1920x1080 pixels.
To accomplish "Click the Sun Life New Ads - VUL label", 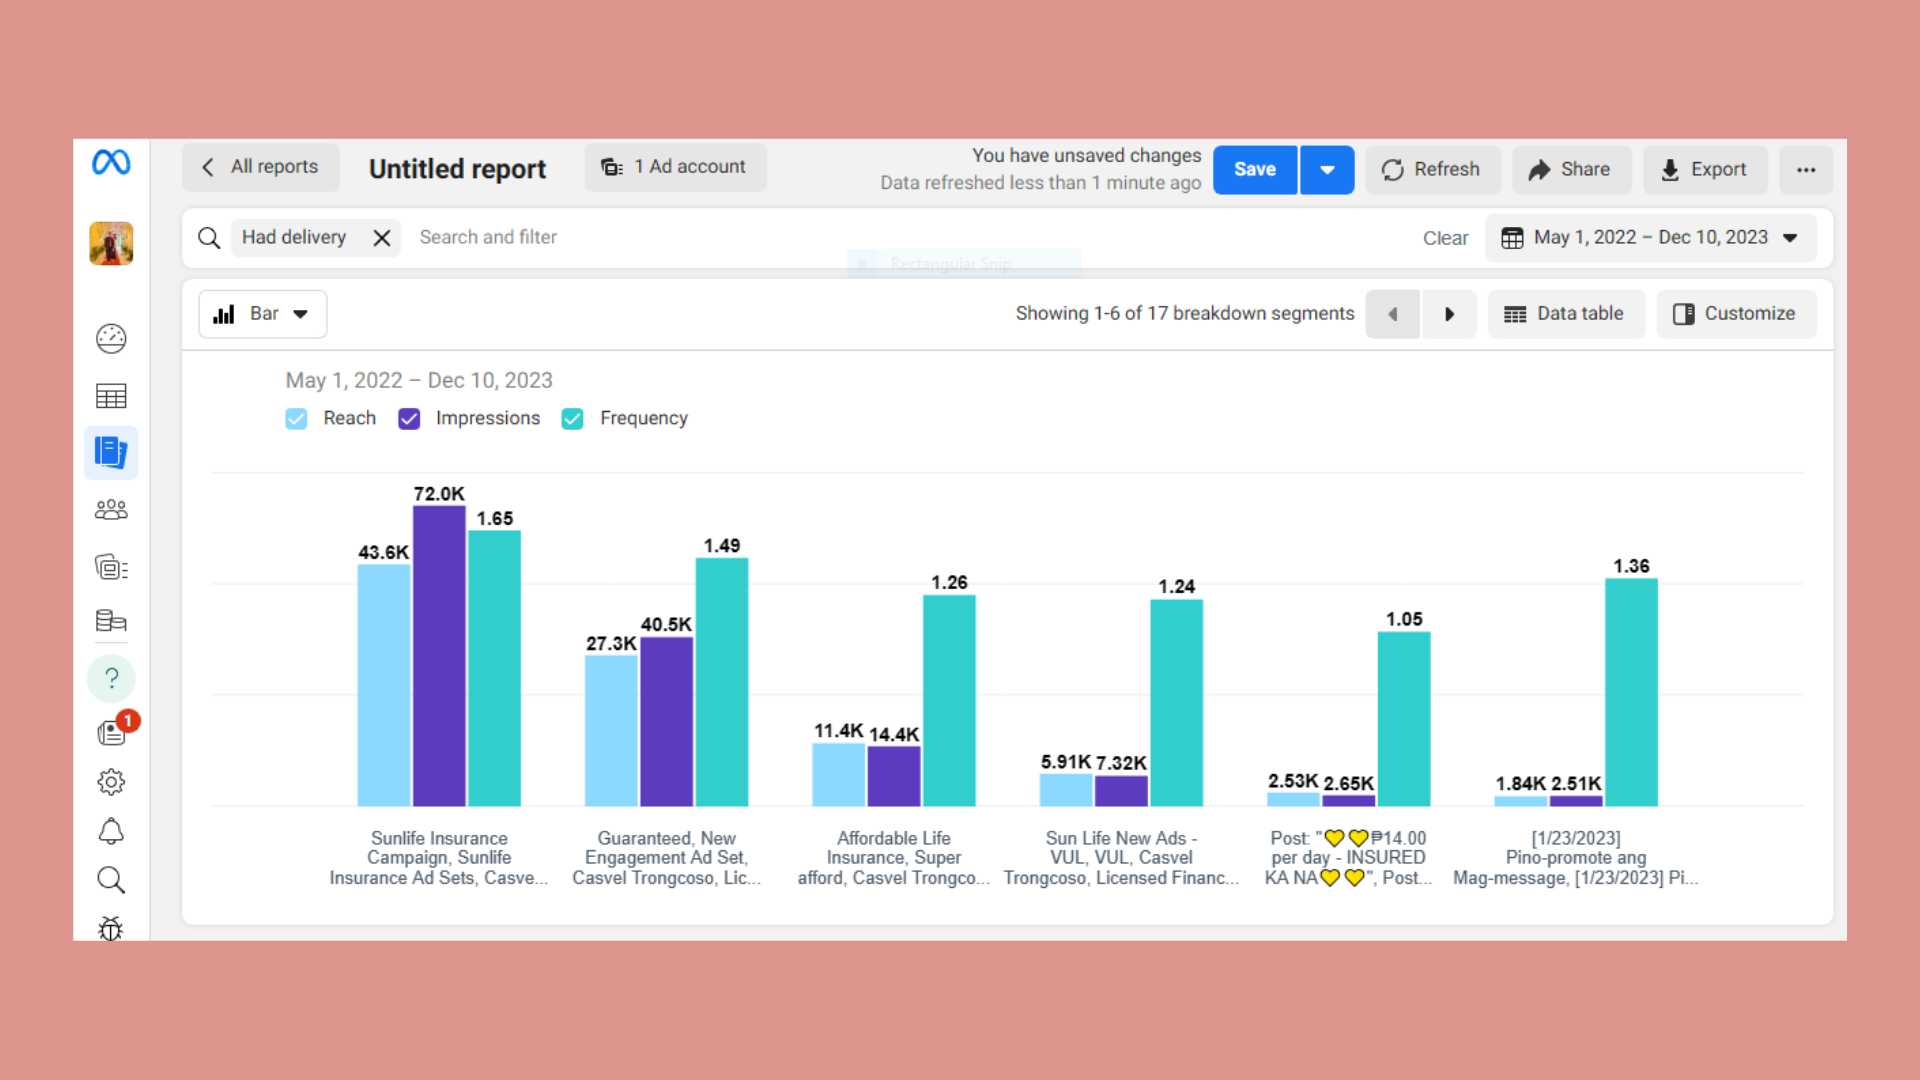I will point(1121,858).
